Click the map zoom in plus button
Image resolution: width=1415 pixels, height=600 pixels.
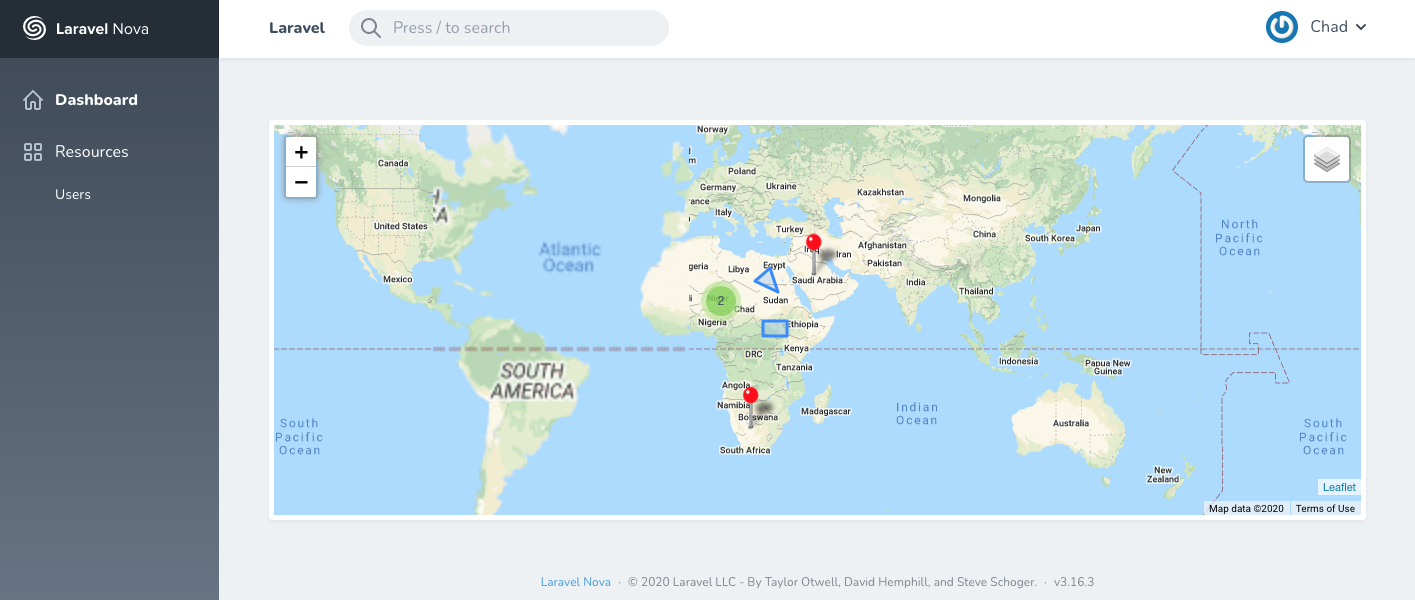click(x=301, y=152)
